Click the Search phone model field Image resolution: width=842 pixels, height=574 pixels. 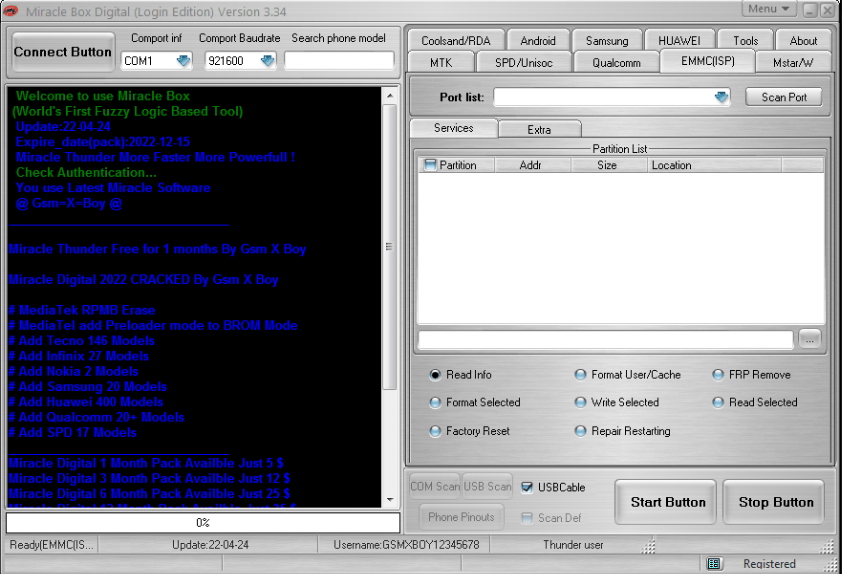(339, 61)
